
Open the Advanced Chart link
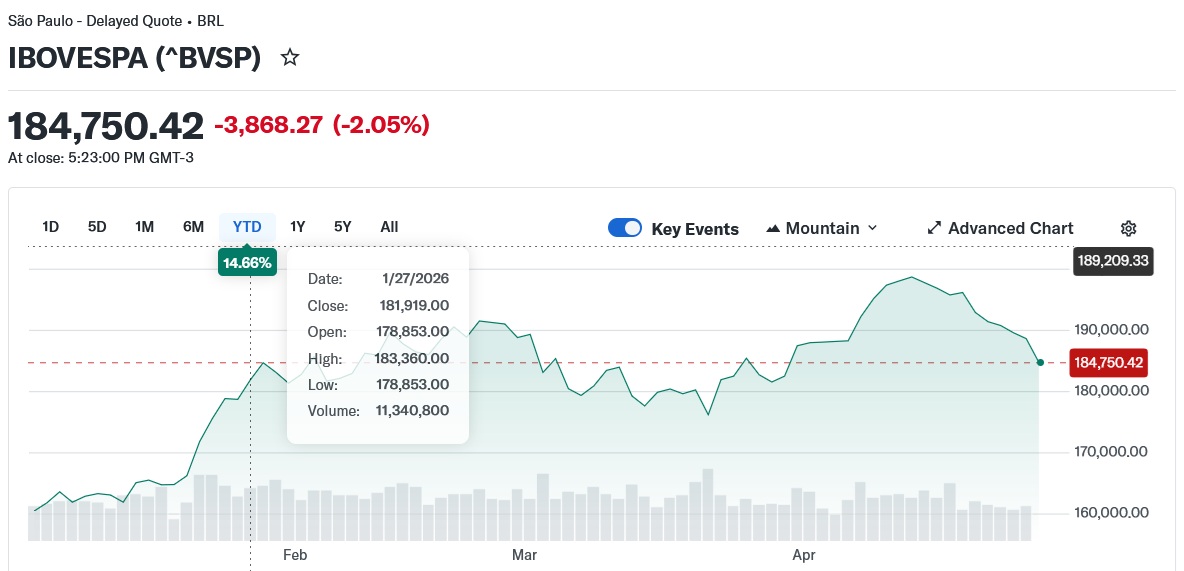pyautogui.click(x=1001, y=228)
